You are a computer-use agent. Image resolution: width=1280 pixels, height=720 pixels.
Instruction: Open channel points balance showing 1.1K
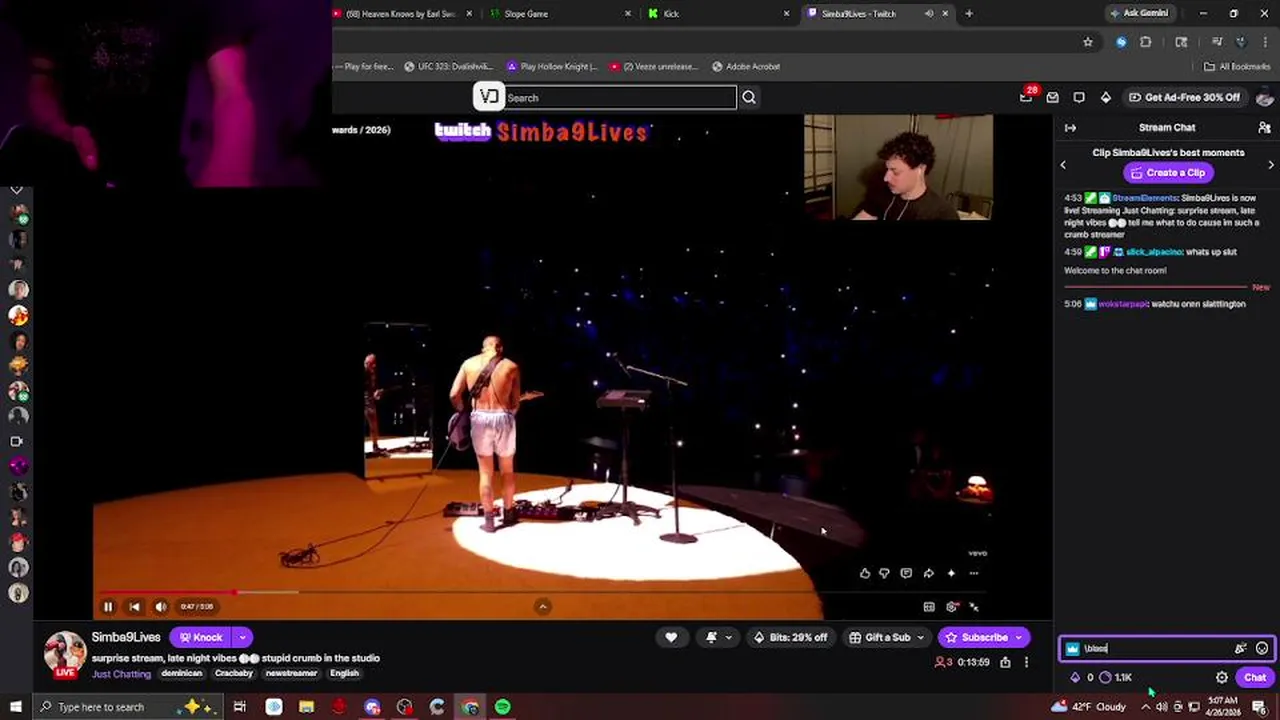click(1115, 677)
